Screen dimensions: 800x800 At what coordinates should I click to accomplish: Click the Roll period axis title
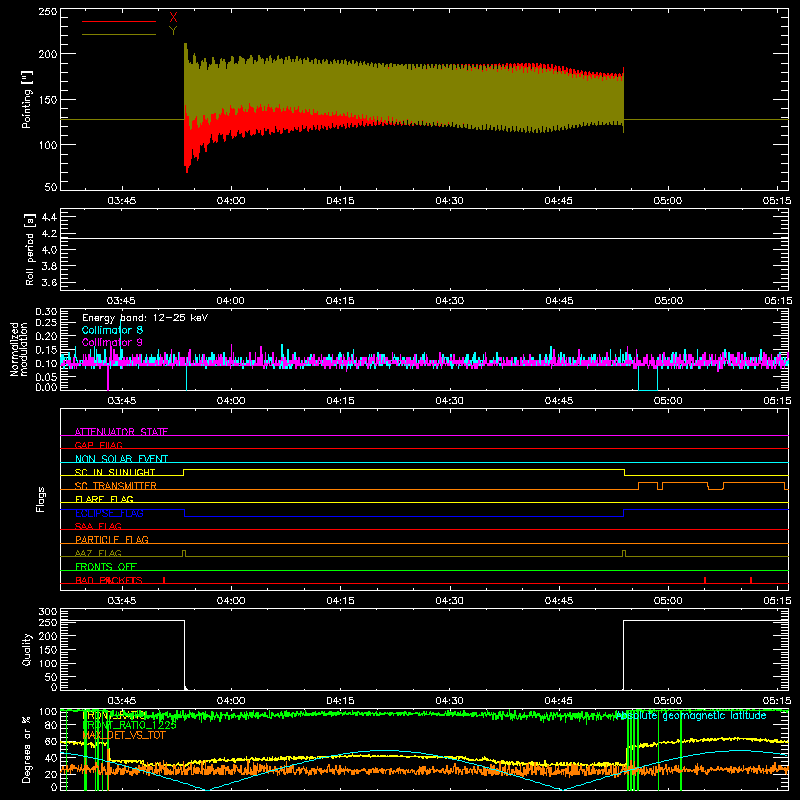point(30,249)
